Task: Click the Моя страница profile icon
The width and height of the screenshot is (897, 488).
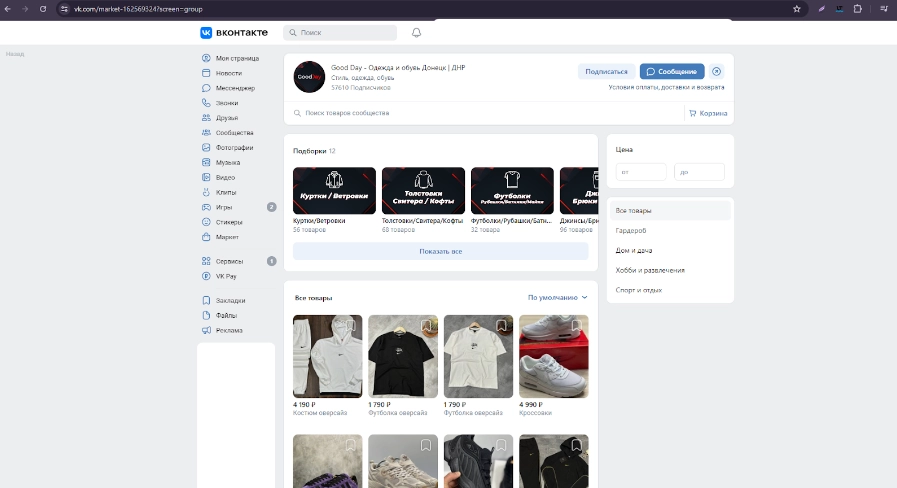Action: coord(206,58)
